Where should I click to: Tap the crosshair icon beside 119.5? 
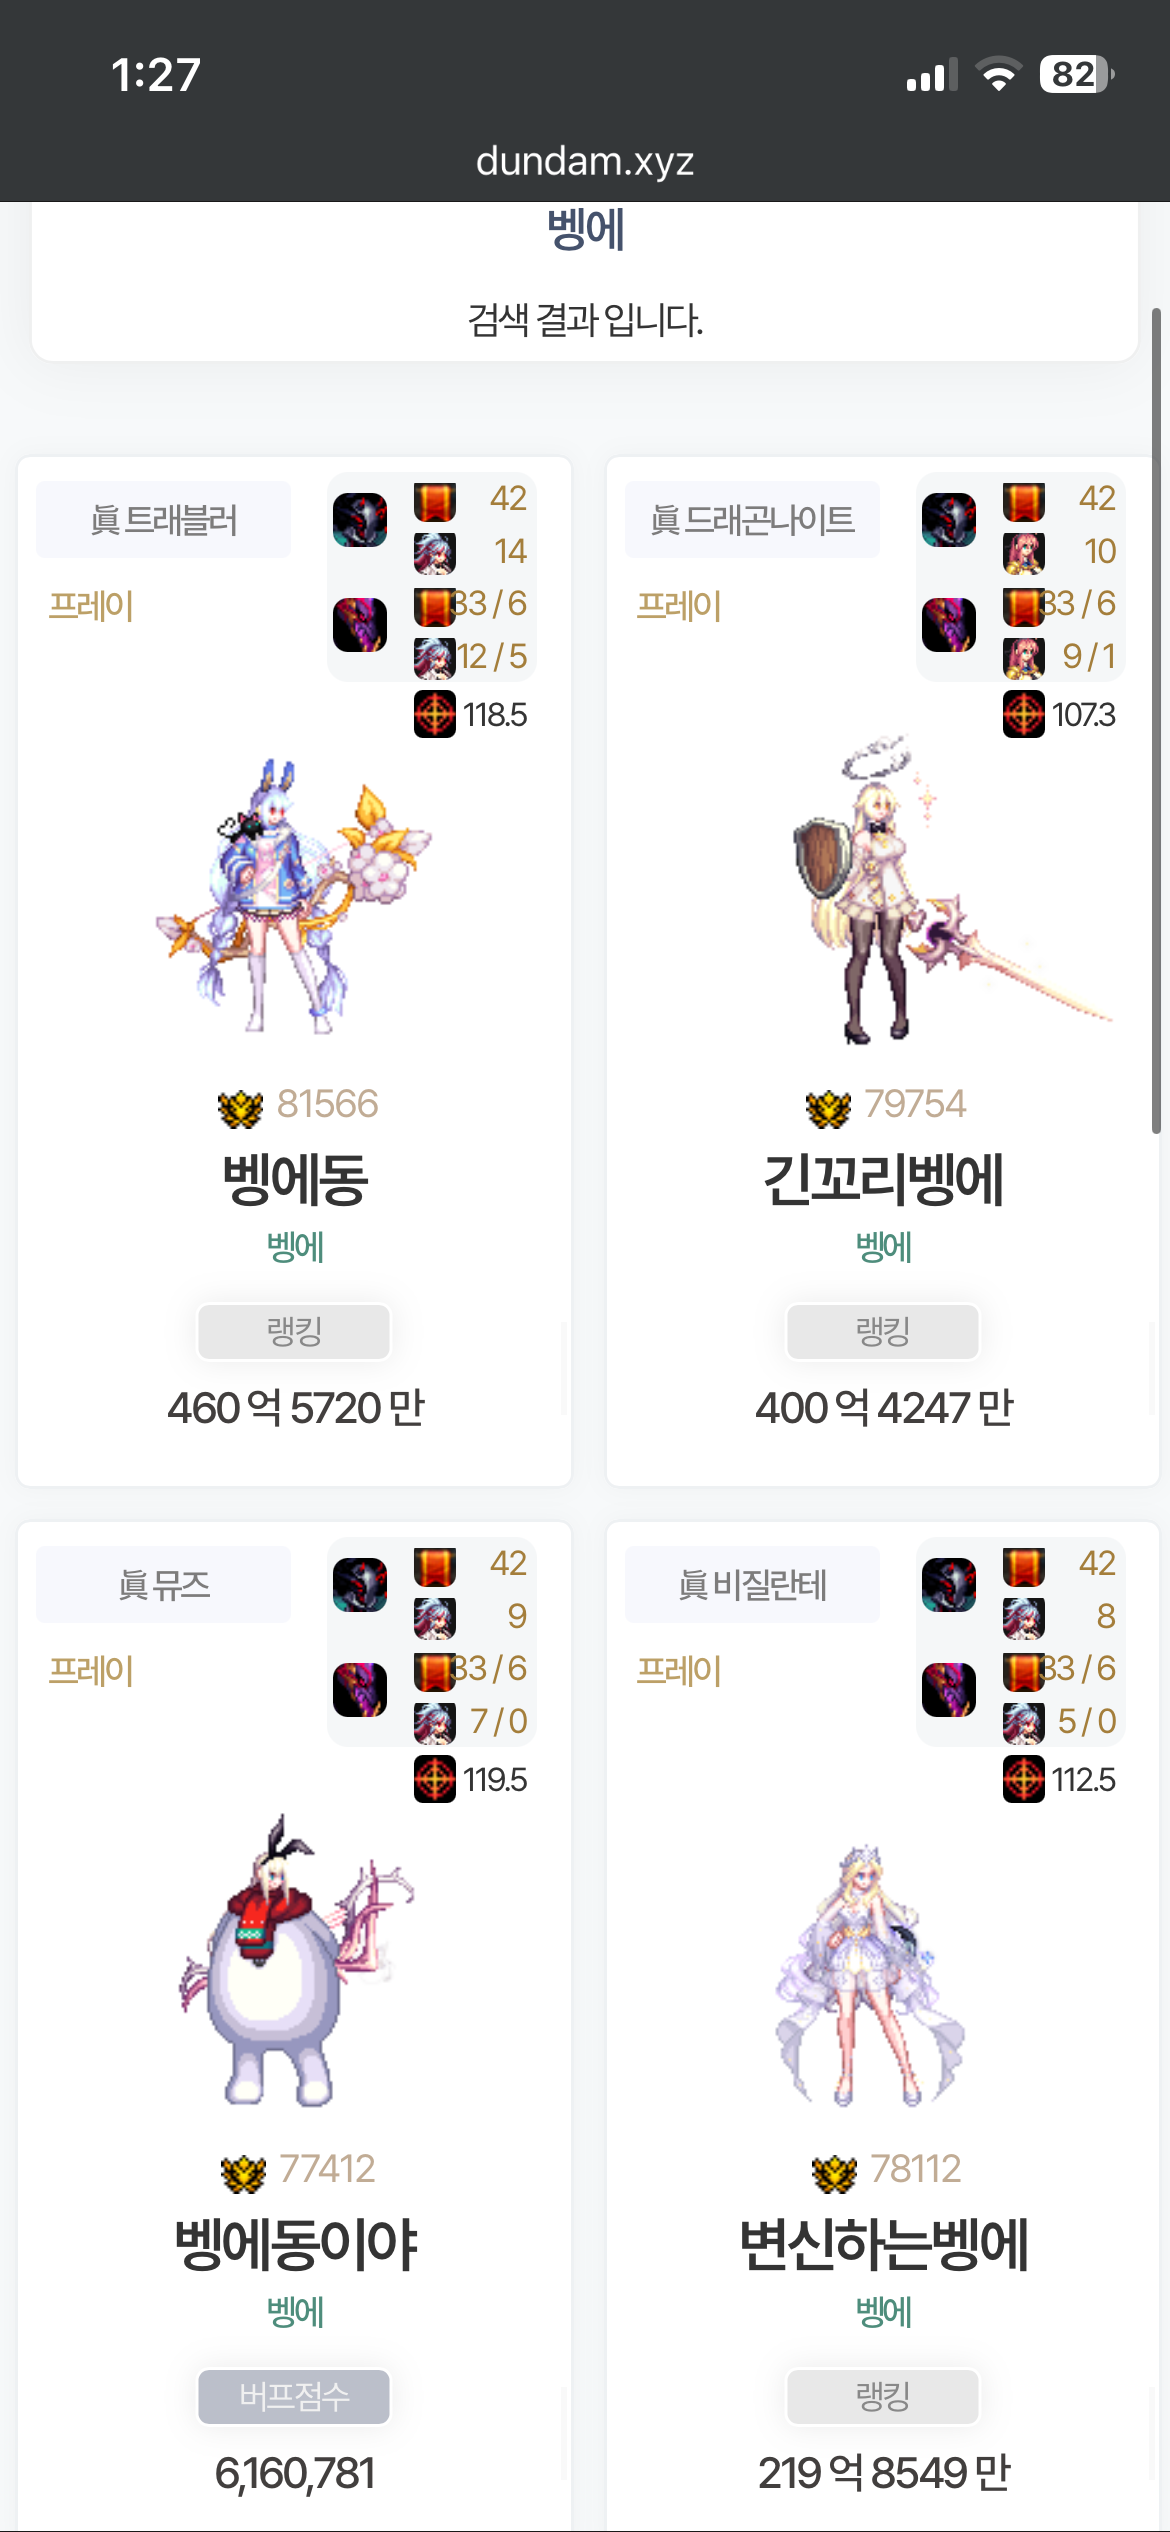tap(435, 1779)
